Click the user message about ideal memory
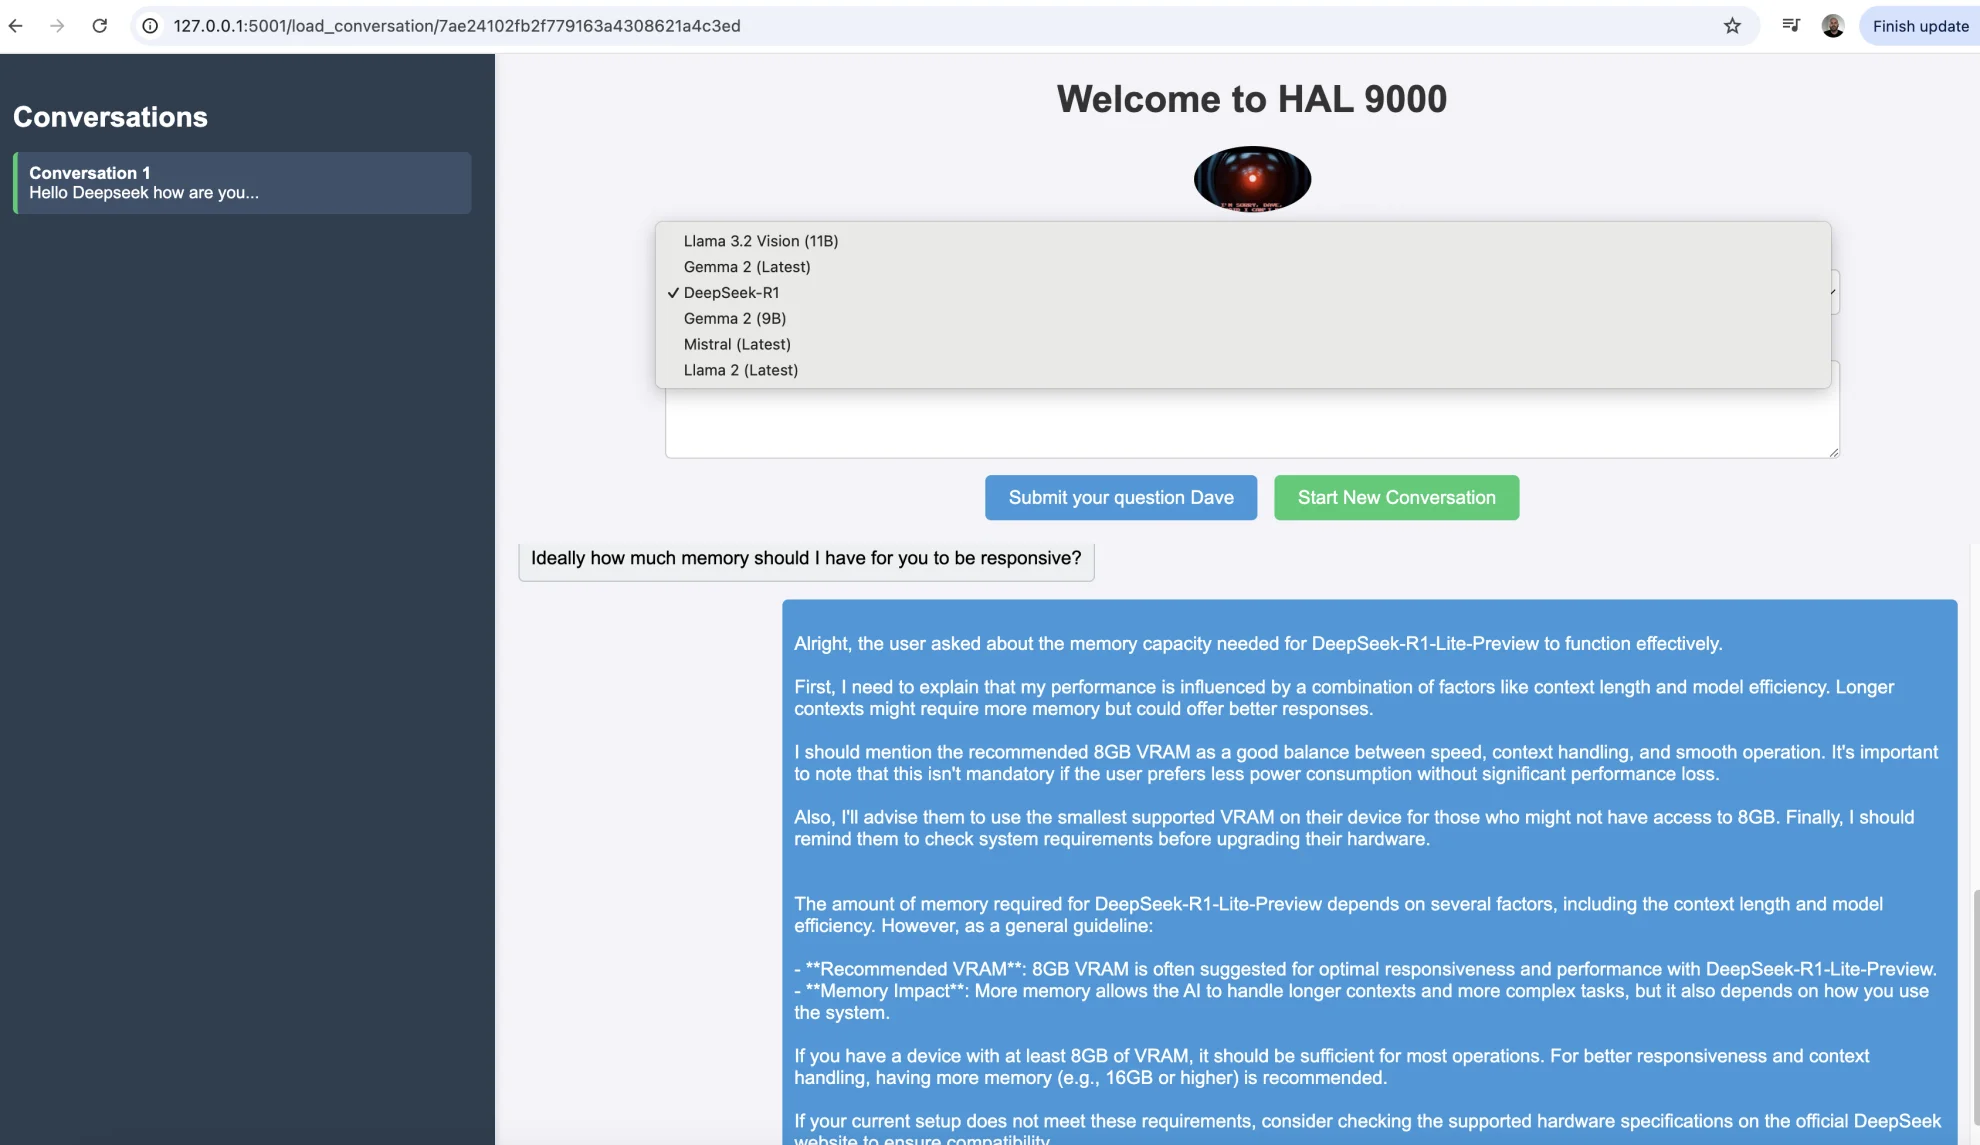 coord(806,559)
